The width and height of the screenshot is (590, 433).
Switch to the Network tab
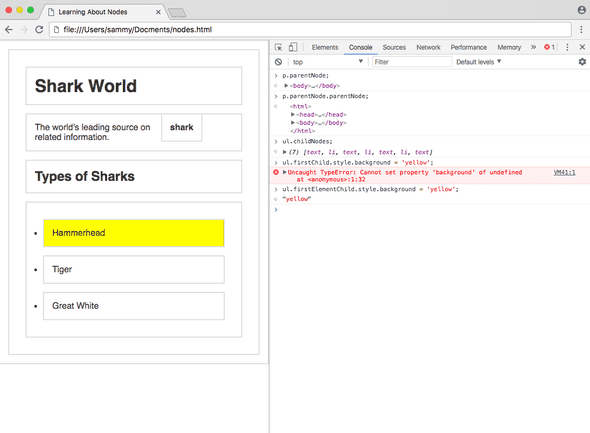pos(428,47)
